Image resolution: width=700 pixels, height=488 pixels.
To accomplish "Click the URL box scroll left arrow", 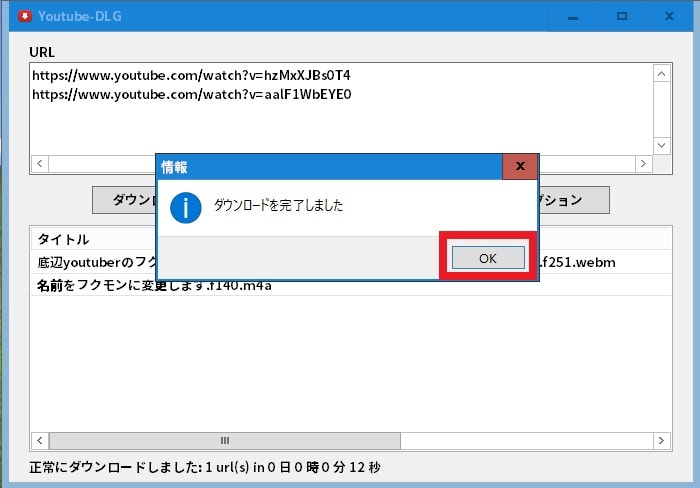I will pyautogui.click(x=40, y=164).
